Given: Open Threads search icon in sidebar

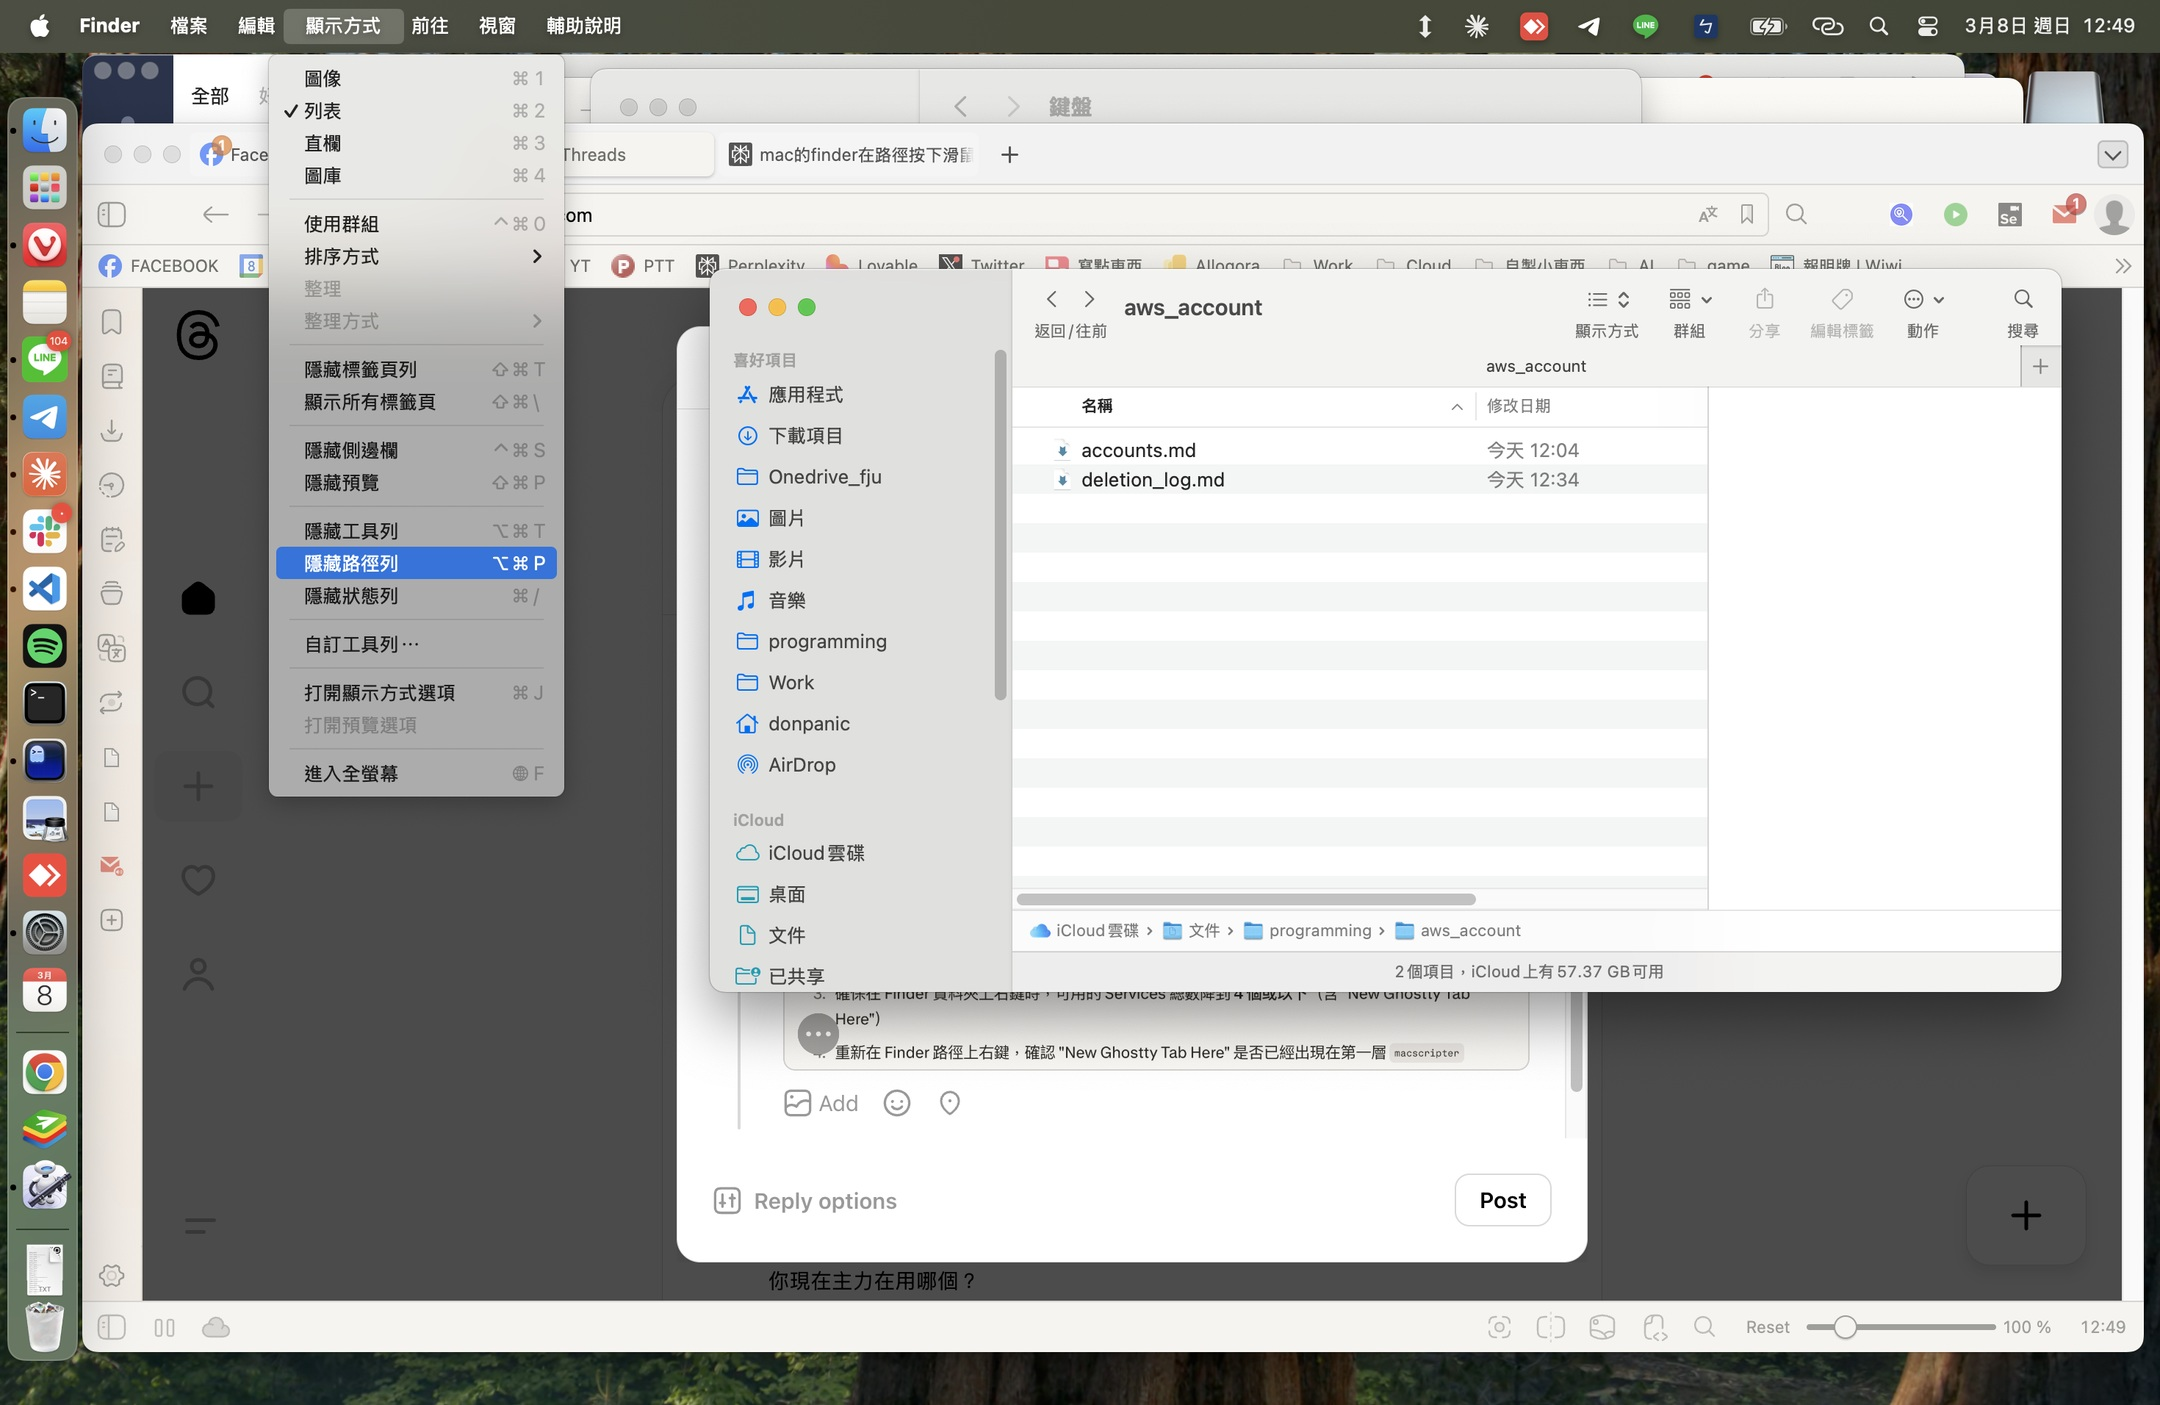Looking at the screenshot, I should pos(198,692).
